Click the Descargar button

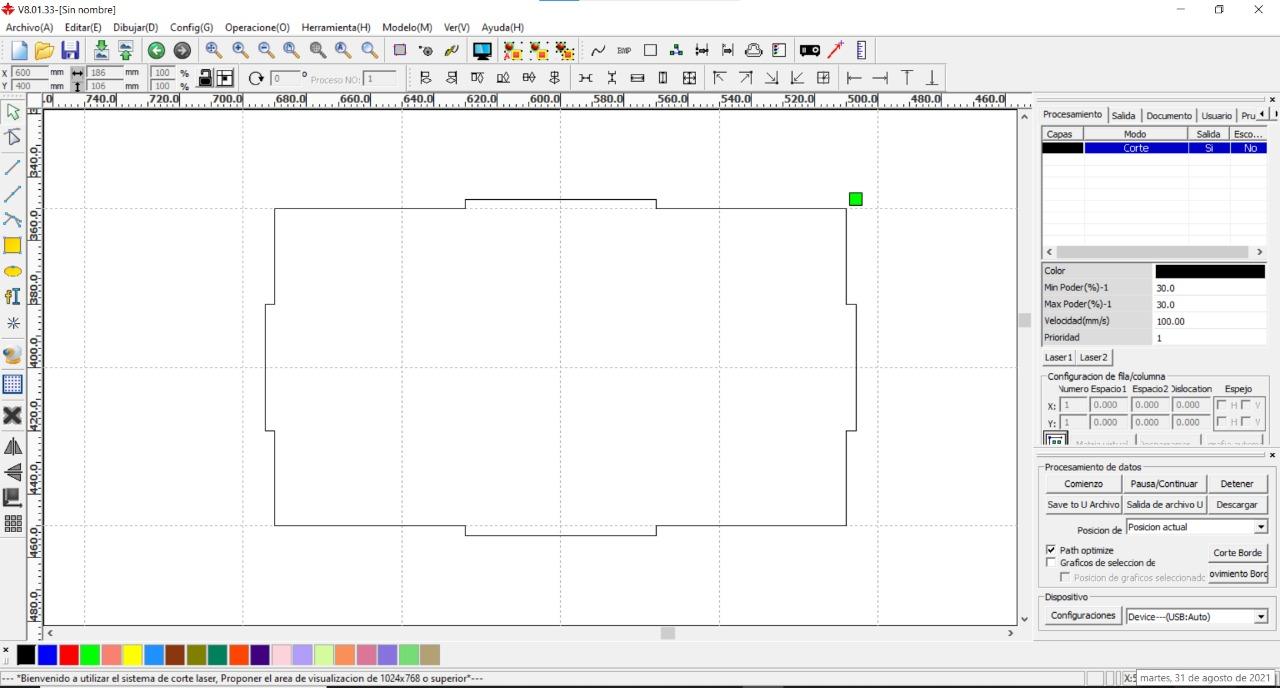pos(1237,505)
